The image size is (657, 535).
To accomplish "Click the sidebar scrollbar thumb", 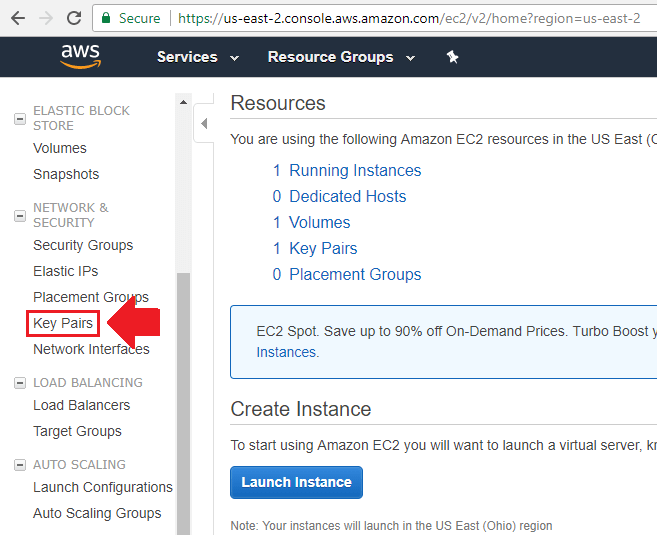I will [x=184, y=404].
